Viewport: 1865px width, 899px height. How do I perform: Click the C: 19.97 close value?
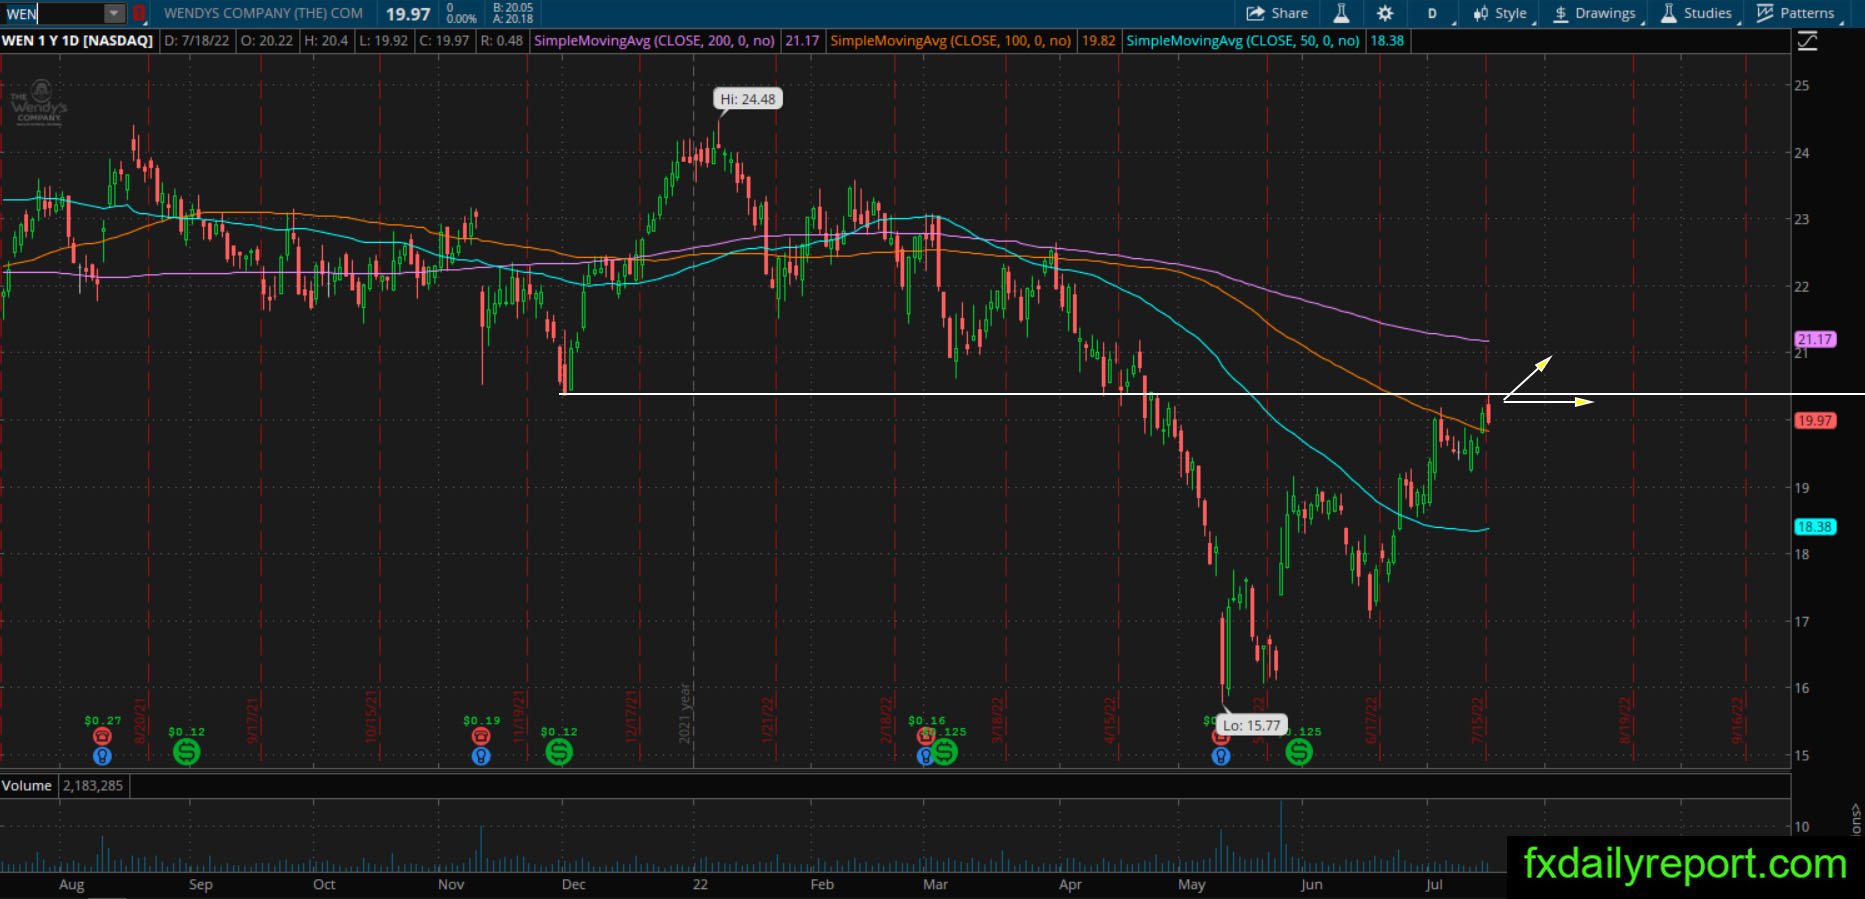click(x=444, y=41)
